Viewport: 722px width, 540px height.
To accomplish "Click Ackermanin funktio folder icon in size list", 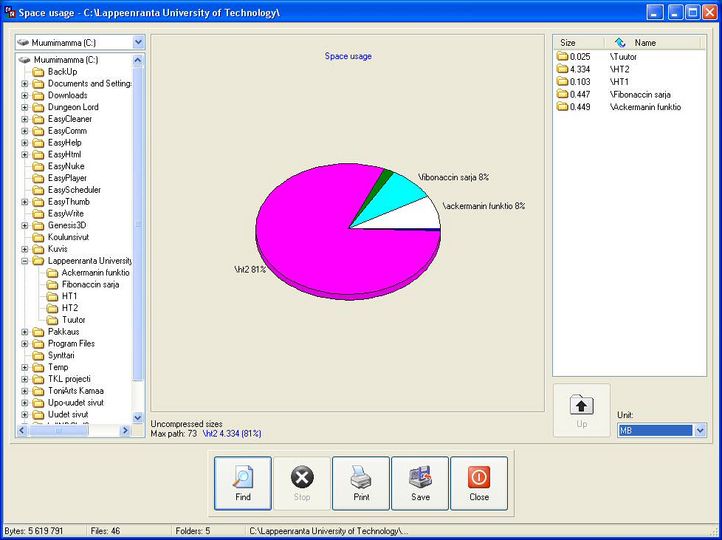I will click(562, 107).
